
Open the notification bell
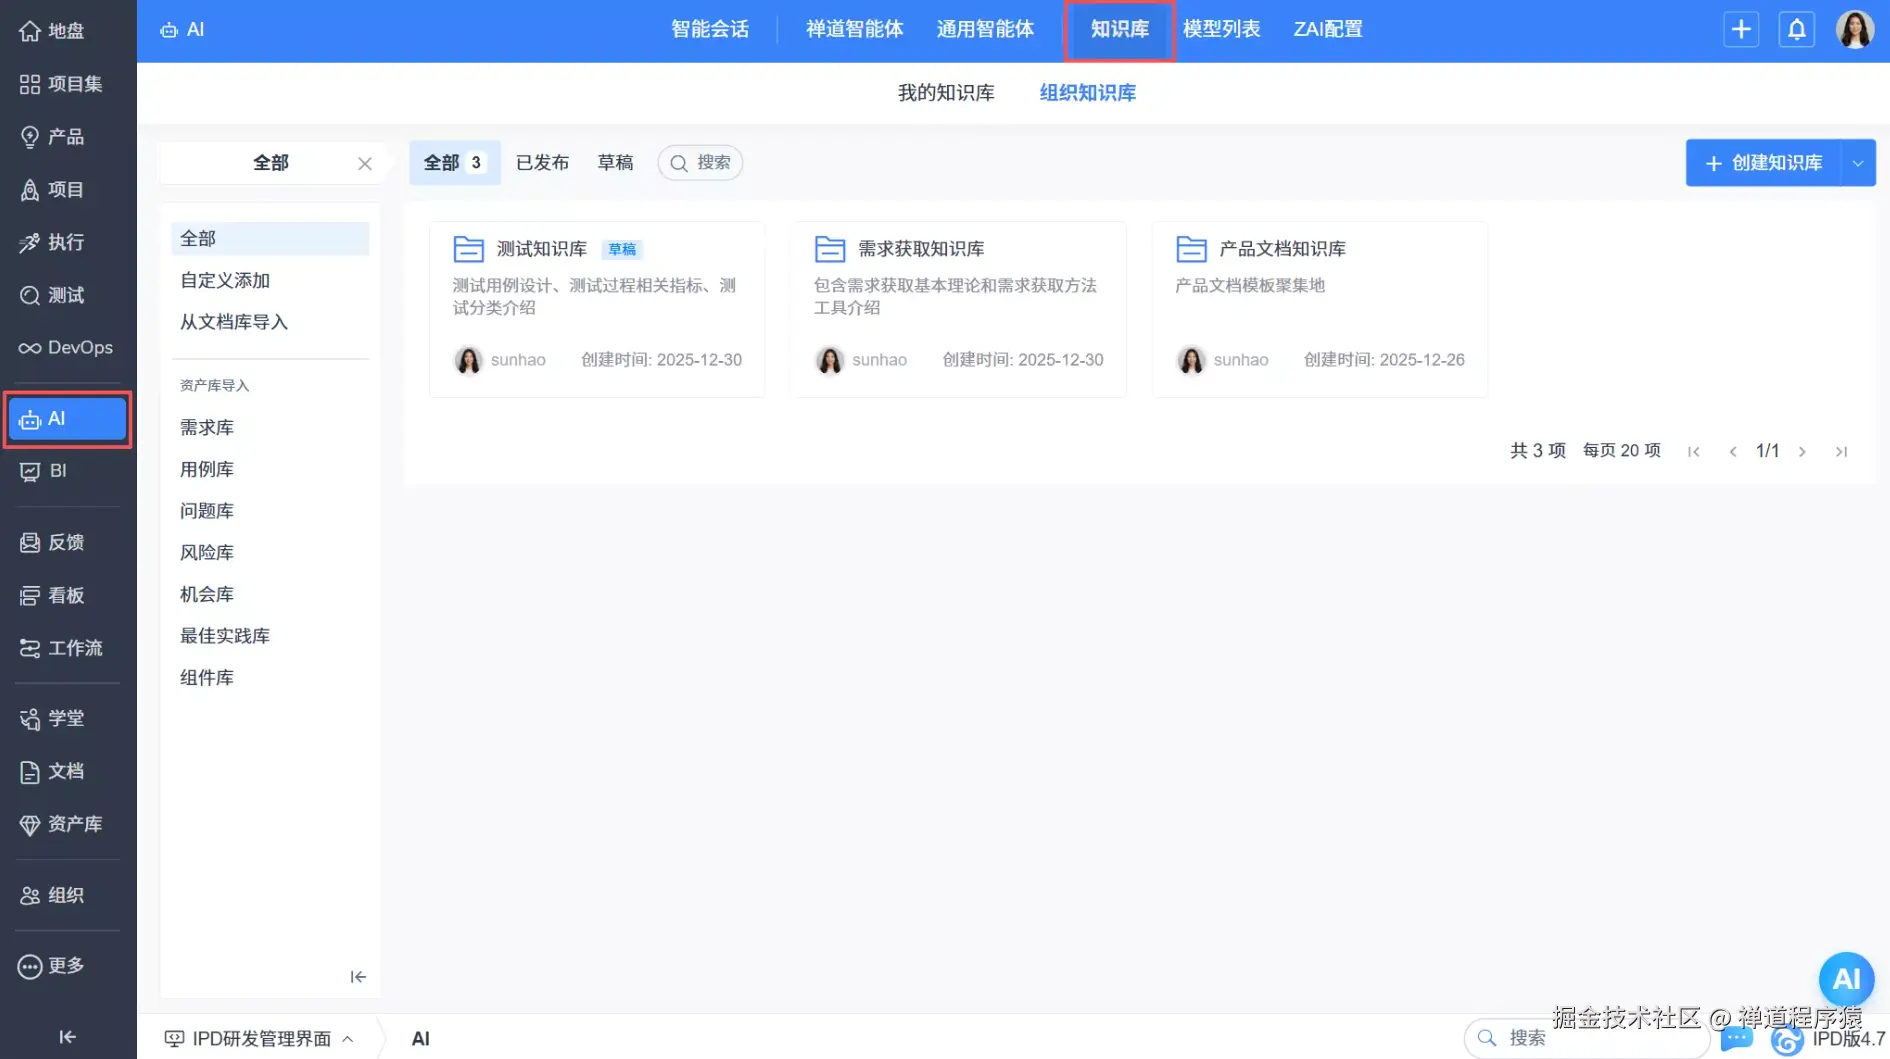[x=1796, y=29]
